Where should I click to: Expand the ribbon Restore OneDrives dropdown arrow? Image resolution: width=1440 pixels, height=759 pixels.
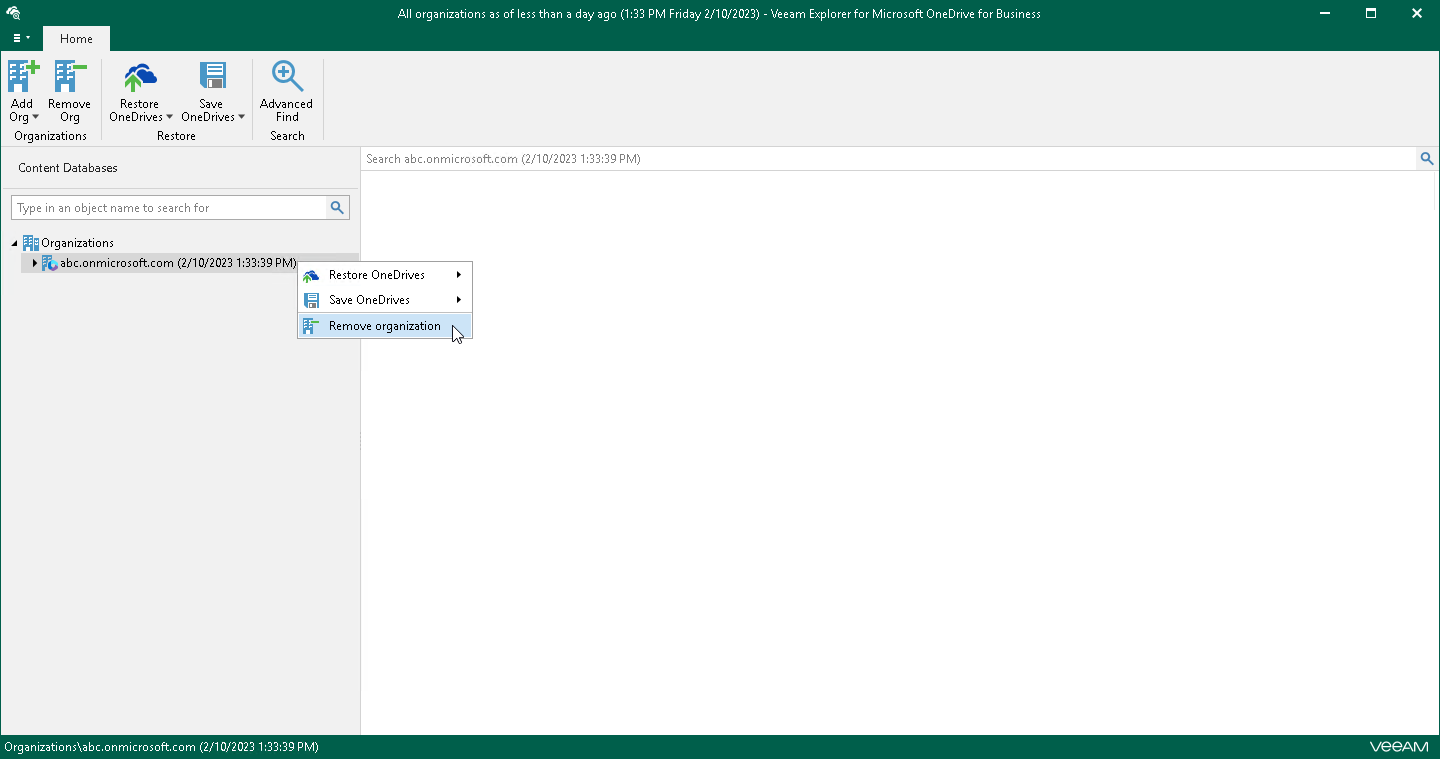169,117
